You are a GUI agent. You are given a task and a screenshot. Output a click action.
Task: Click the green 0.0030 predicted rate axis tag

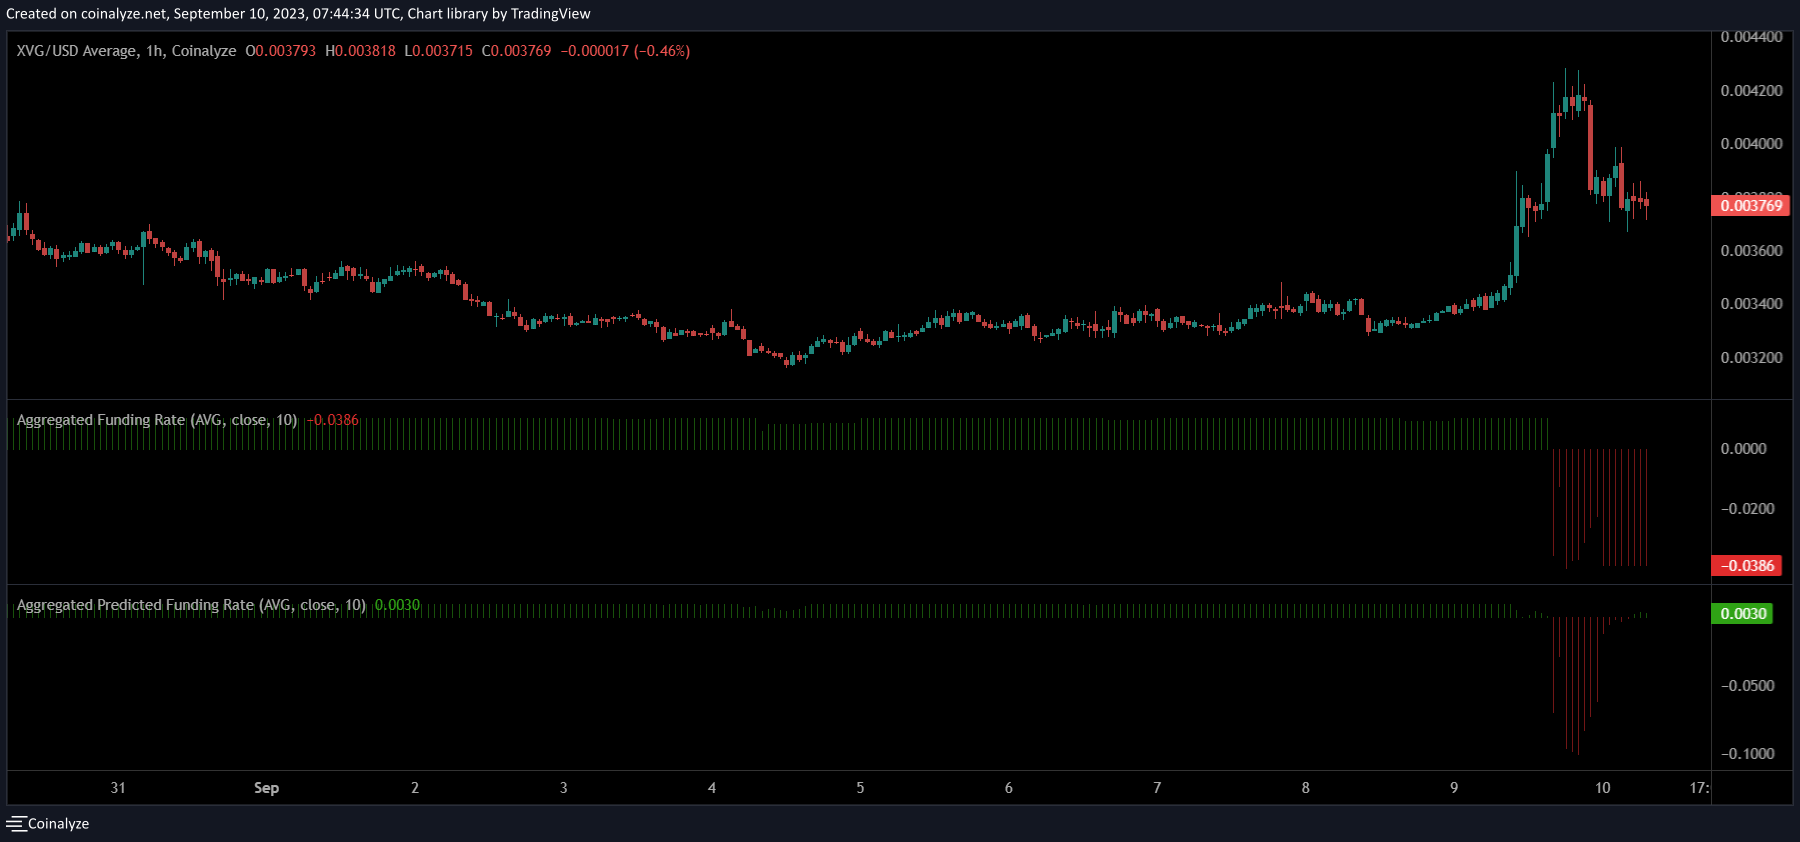[1742, 614]
